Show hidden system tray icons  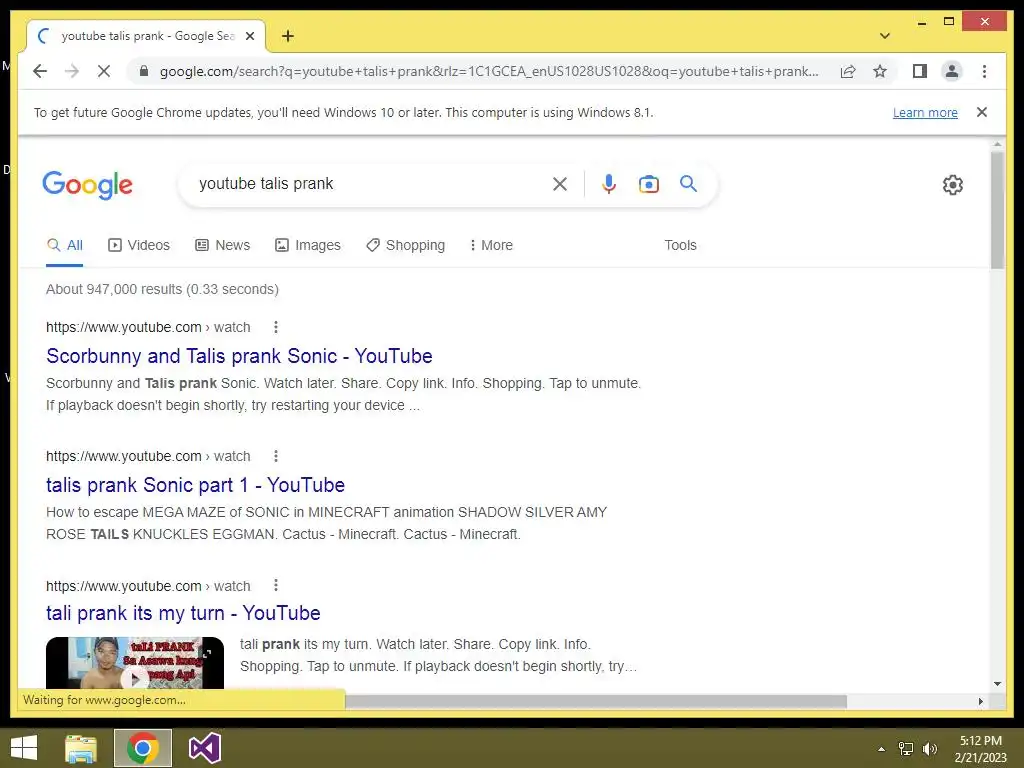[881, 749]
